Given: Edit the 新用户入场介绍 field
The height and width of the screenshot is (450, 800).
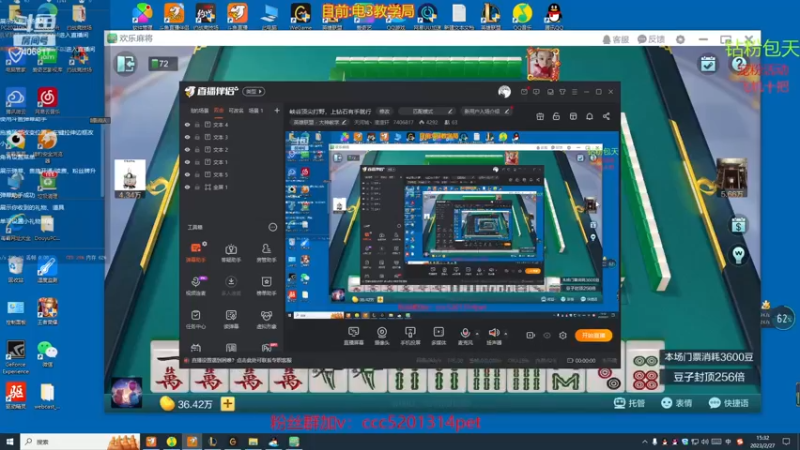Looking at the screenshot, I should click(x=486, y=111).
